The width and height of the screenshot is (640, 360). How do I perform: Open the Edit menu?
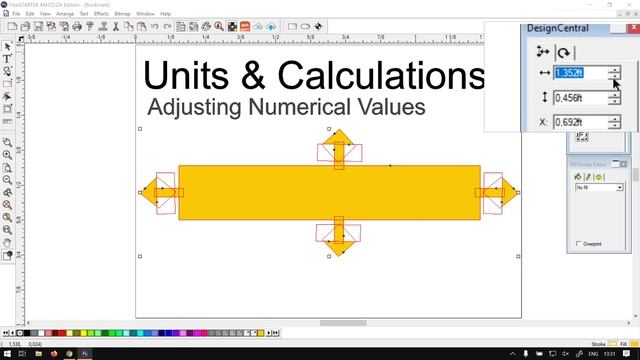[x=30, y=14]
